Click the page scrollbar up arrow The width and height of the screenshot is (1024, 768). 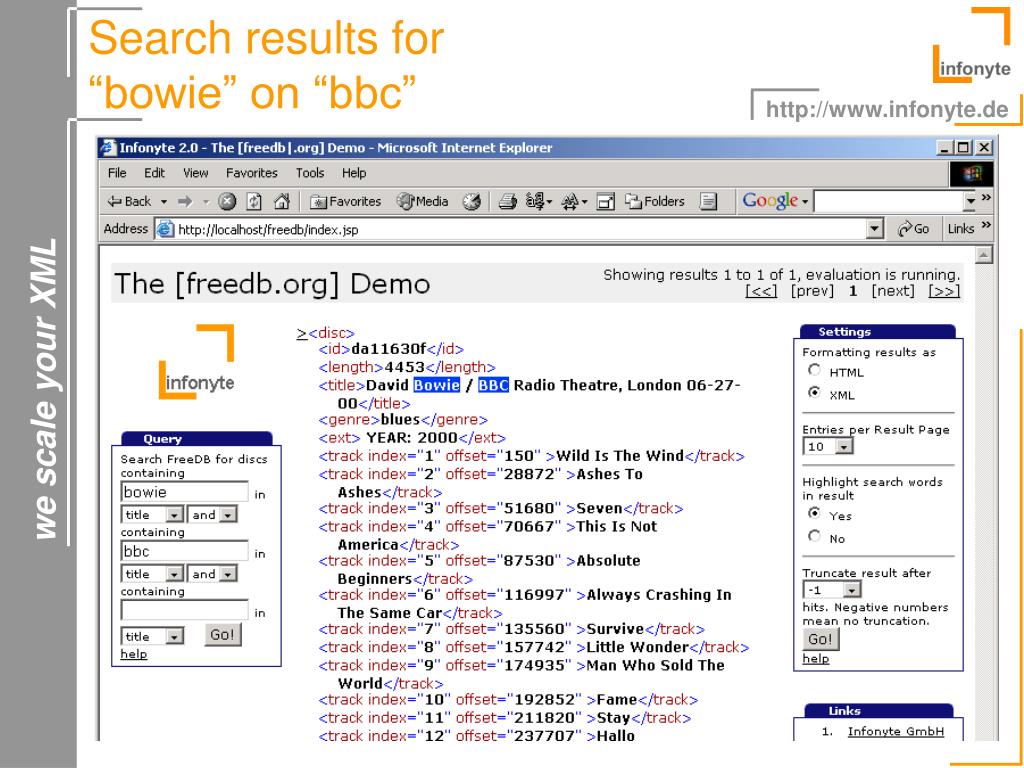(984, 255)
